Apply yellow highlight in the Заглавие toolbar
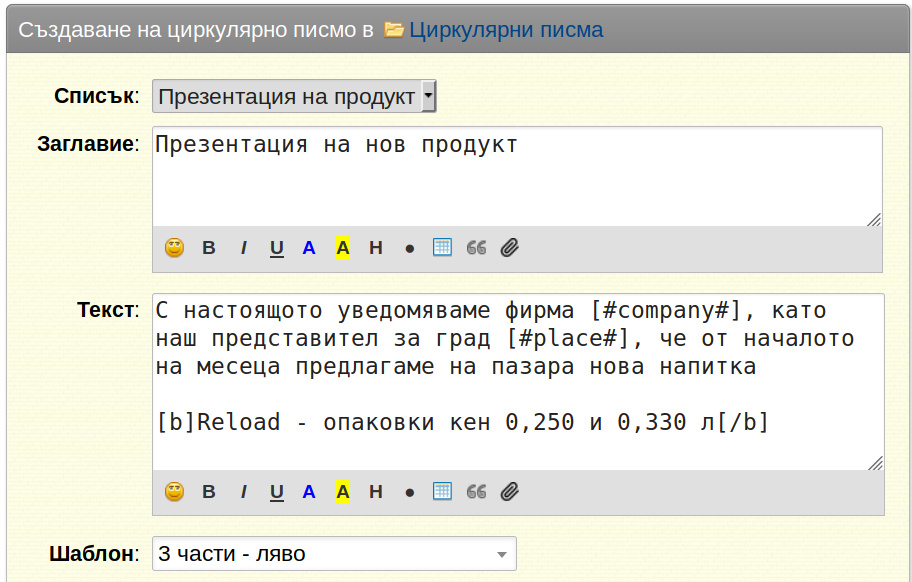 click(x=343, y=248)
